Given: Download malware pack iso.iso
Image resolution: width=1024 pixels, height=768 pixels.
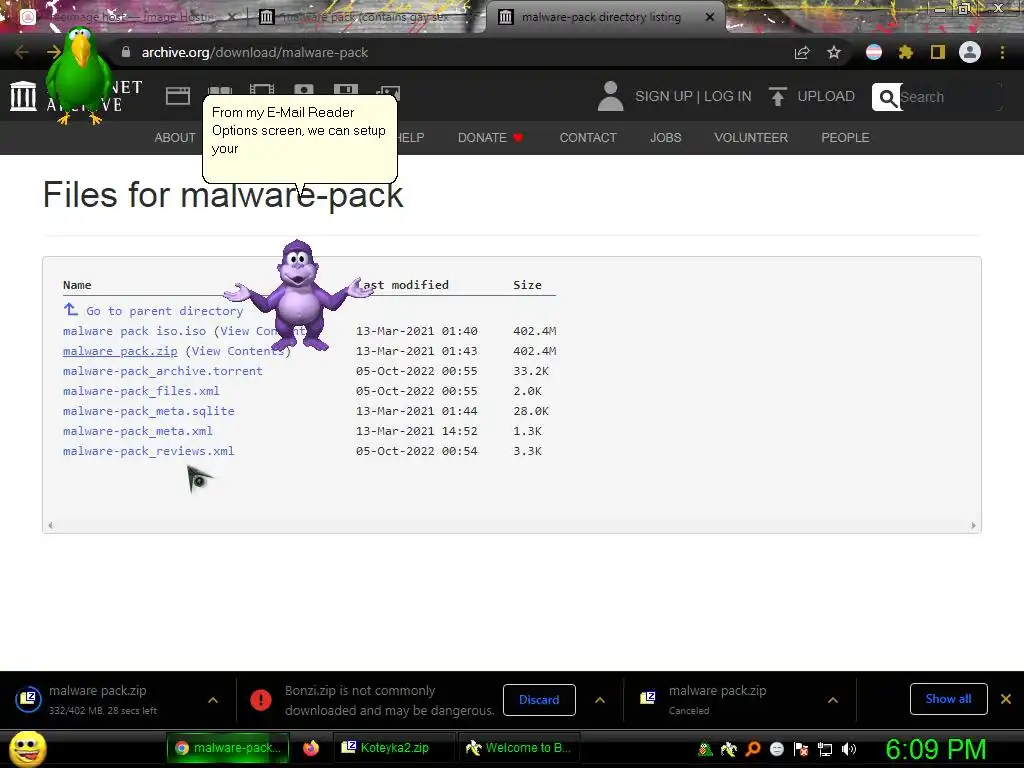Looking at the screenshot, I should coord(134,331).
